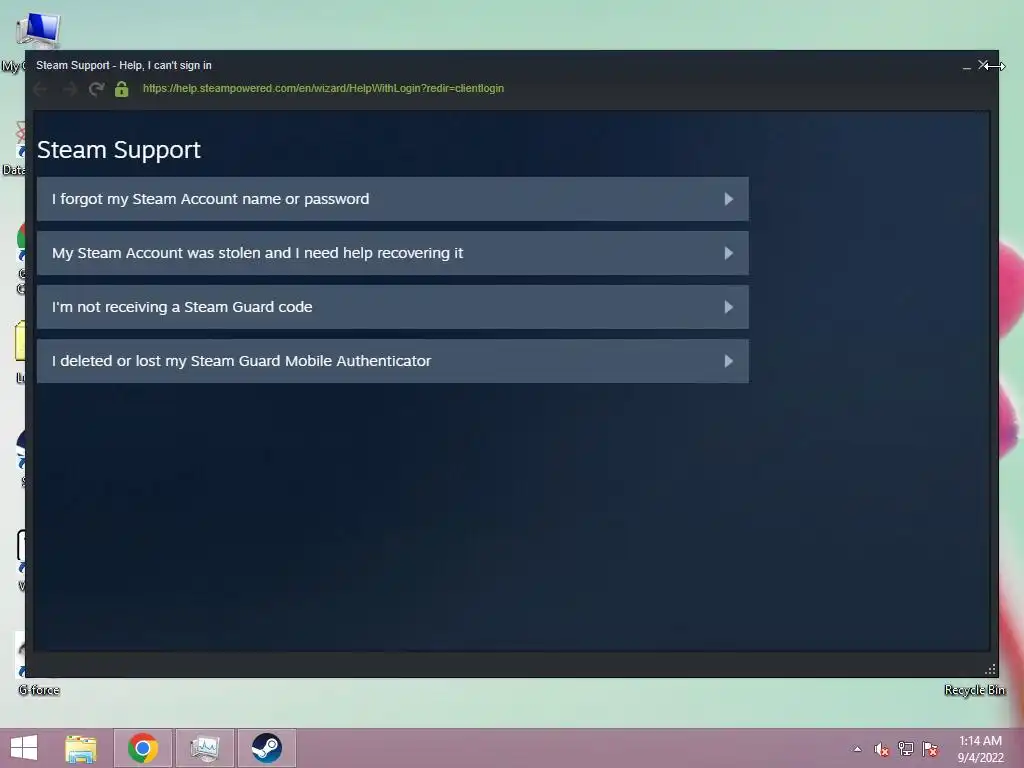This screenshot has width=1024, height=768.
Task: Select 'I'm not receiving a Steam Guard code'
Action: tap(392, 307)
